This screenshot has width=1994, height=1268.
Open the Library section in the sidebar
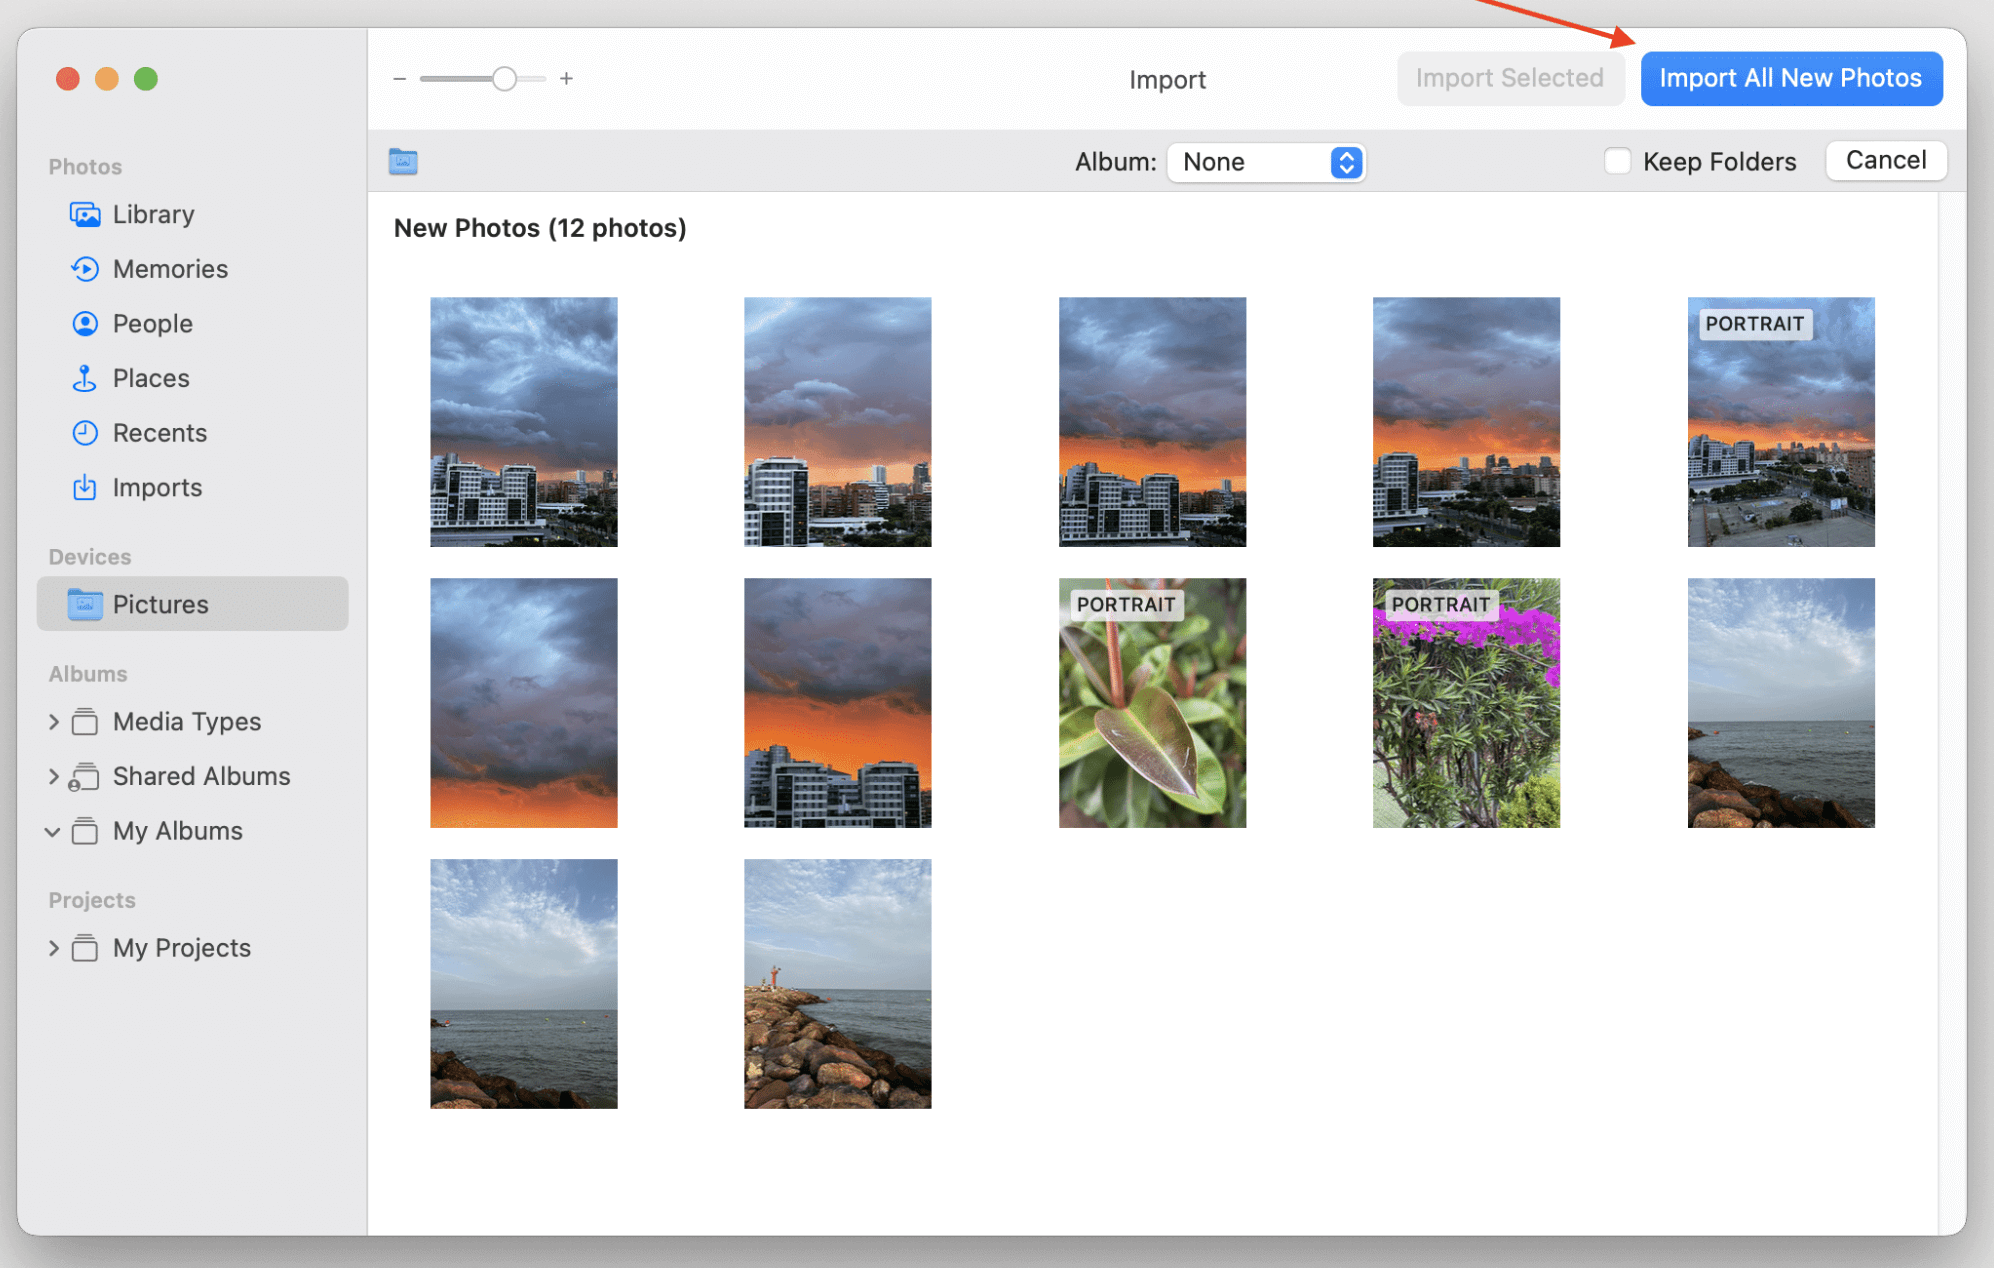tap(152, 214)
